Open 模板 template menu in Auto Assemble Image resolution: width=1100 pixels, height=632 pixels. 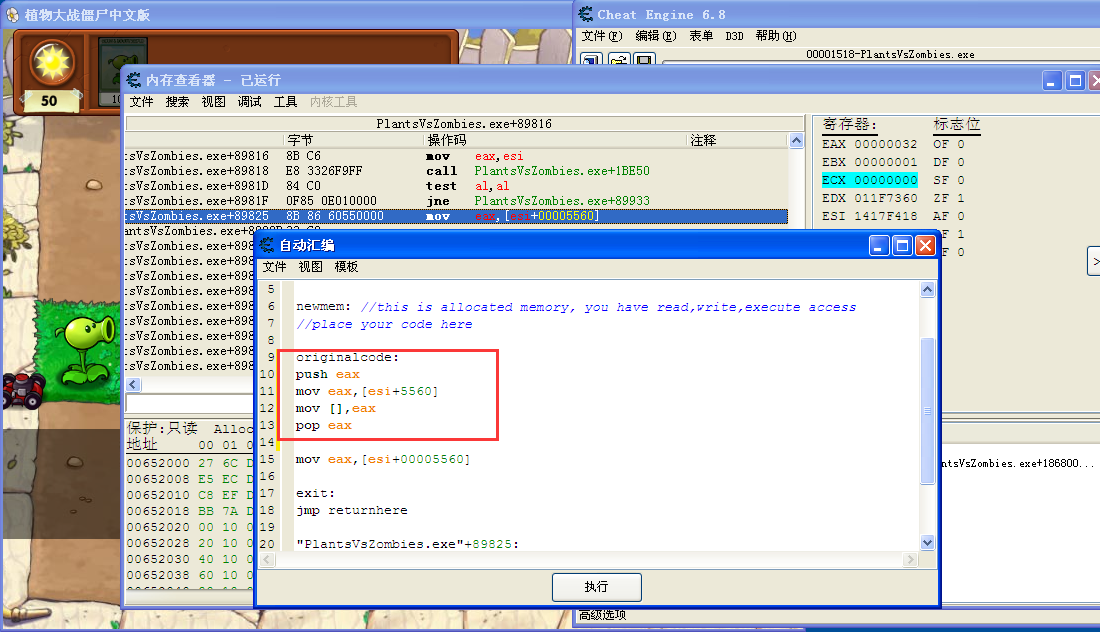pos(346,267)
